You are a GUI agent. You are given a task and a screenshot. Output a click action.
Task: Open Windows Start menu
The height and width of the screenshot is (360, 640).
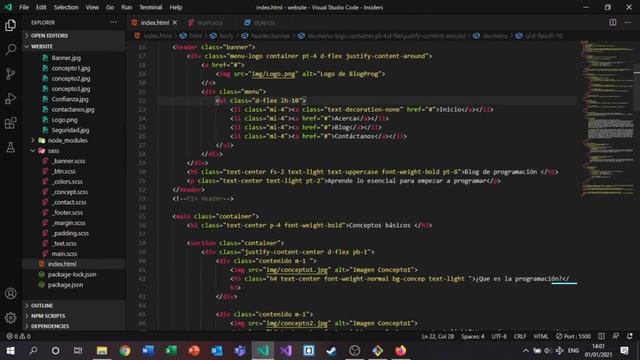(11, 351)
